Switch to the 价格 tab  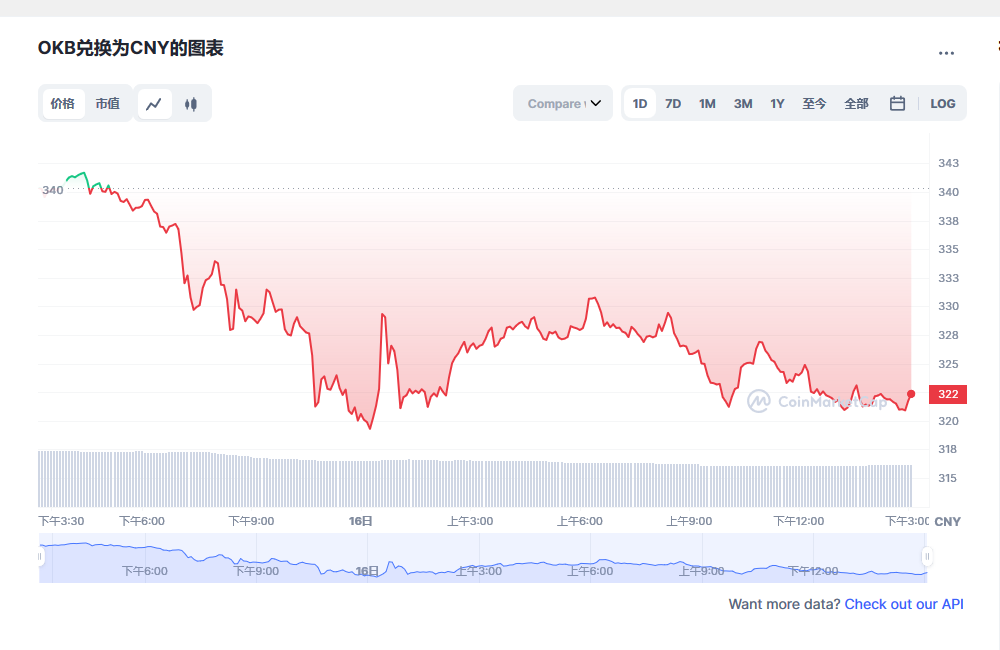(x=62, y=103)
